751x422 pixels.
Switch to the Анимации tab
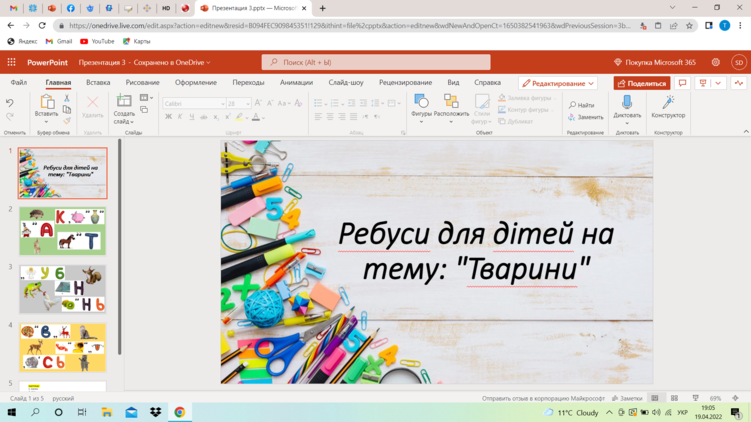pyautogui.click(x=296, y=82)
